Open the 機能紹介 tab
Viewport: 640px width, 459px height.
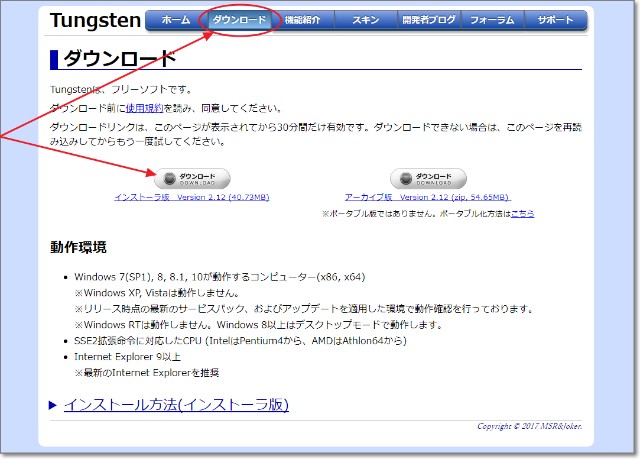click(x=305, y=20)
